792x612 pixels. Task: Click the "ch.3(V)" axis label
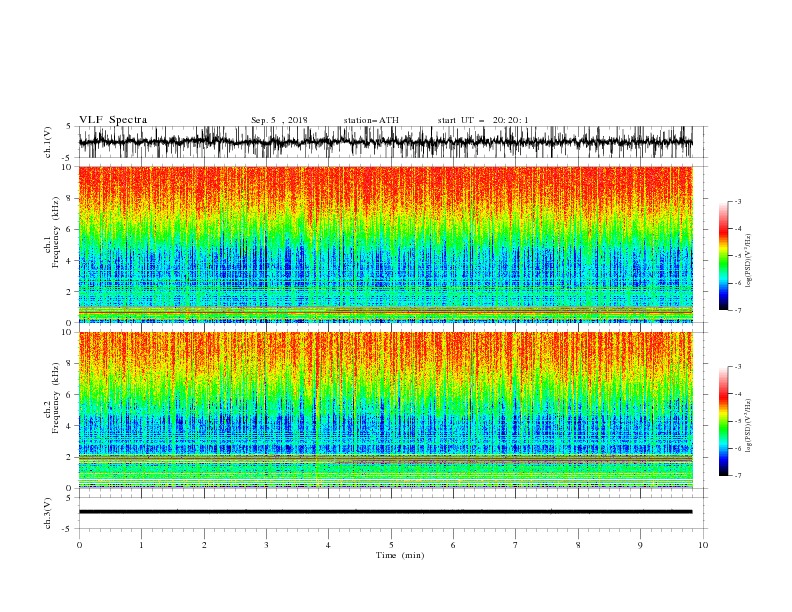click(48, 513)
